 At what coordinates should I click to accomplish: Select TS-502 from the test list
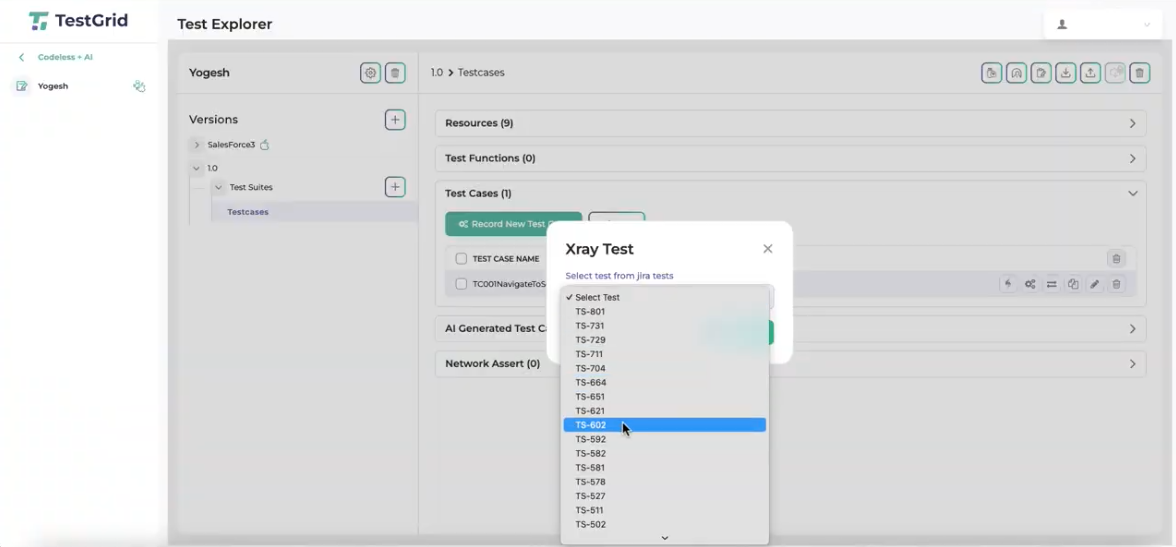click(x=664, y=525)
